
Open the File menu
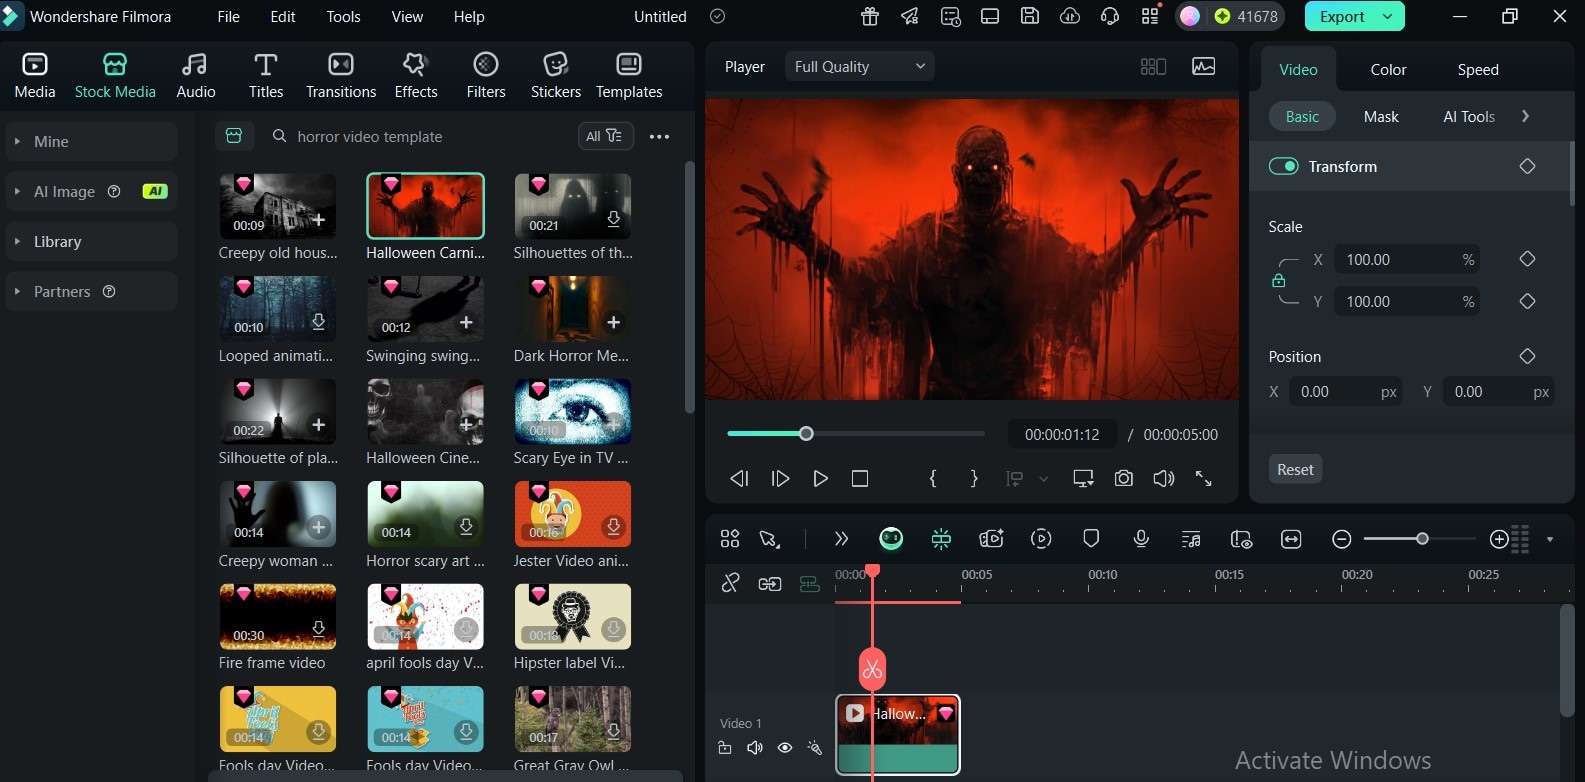(x=229, y=16)
